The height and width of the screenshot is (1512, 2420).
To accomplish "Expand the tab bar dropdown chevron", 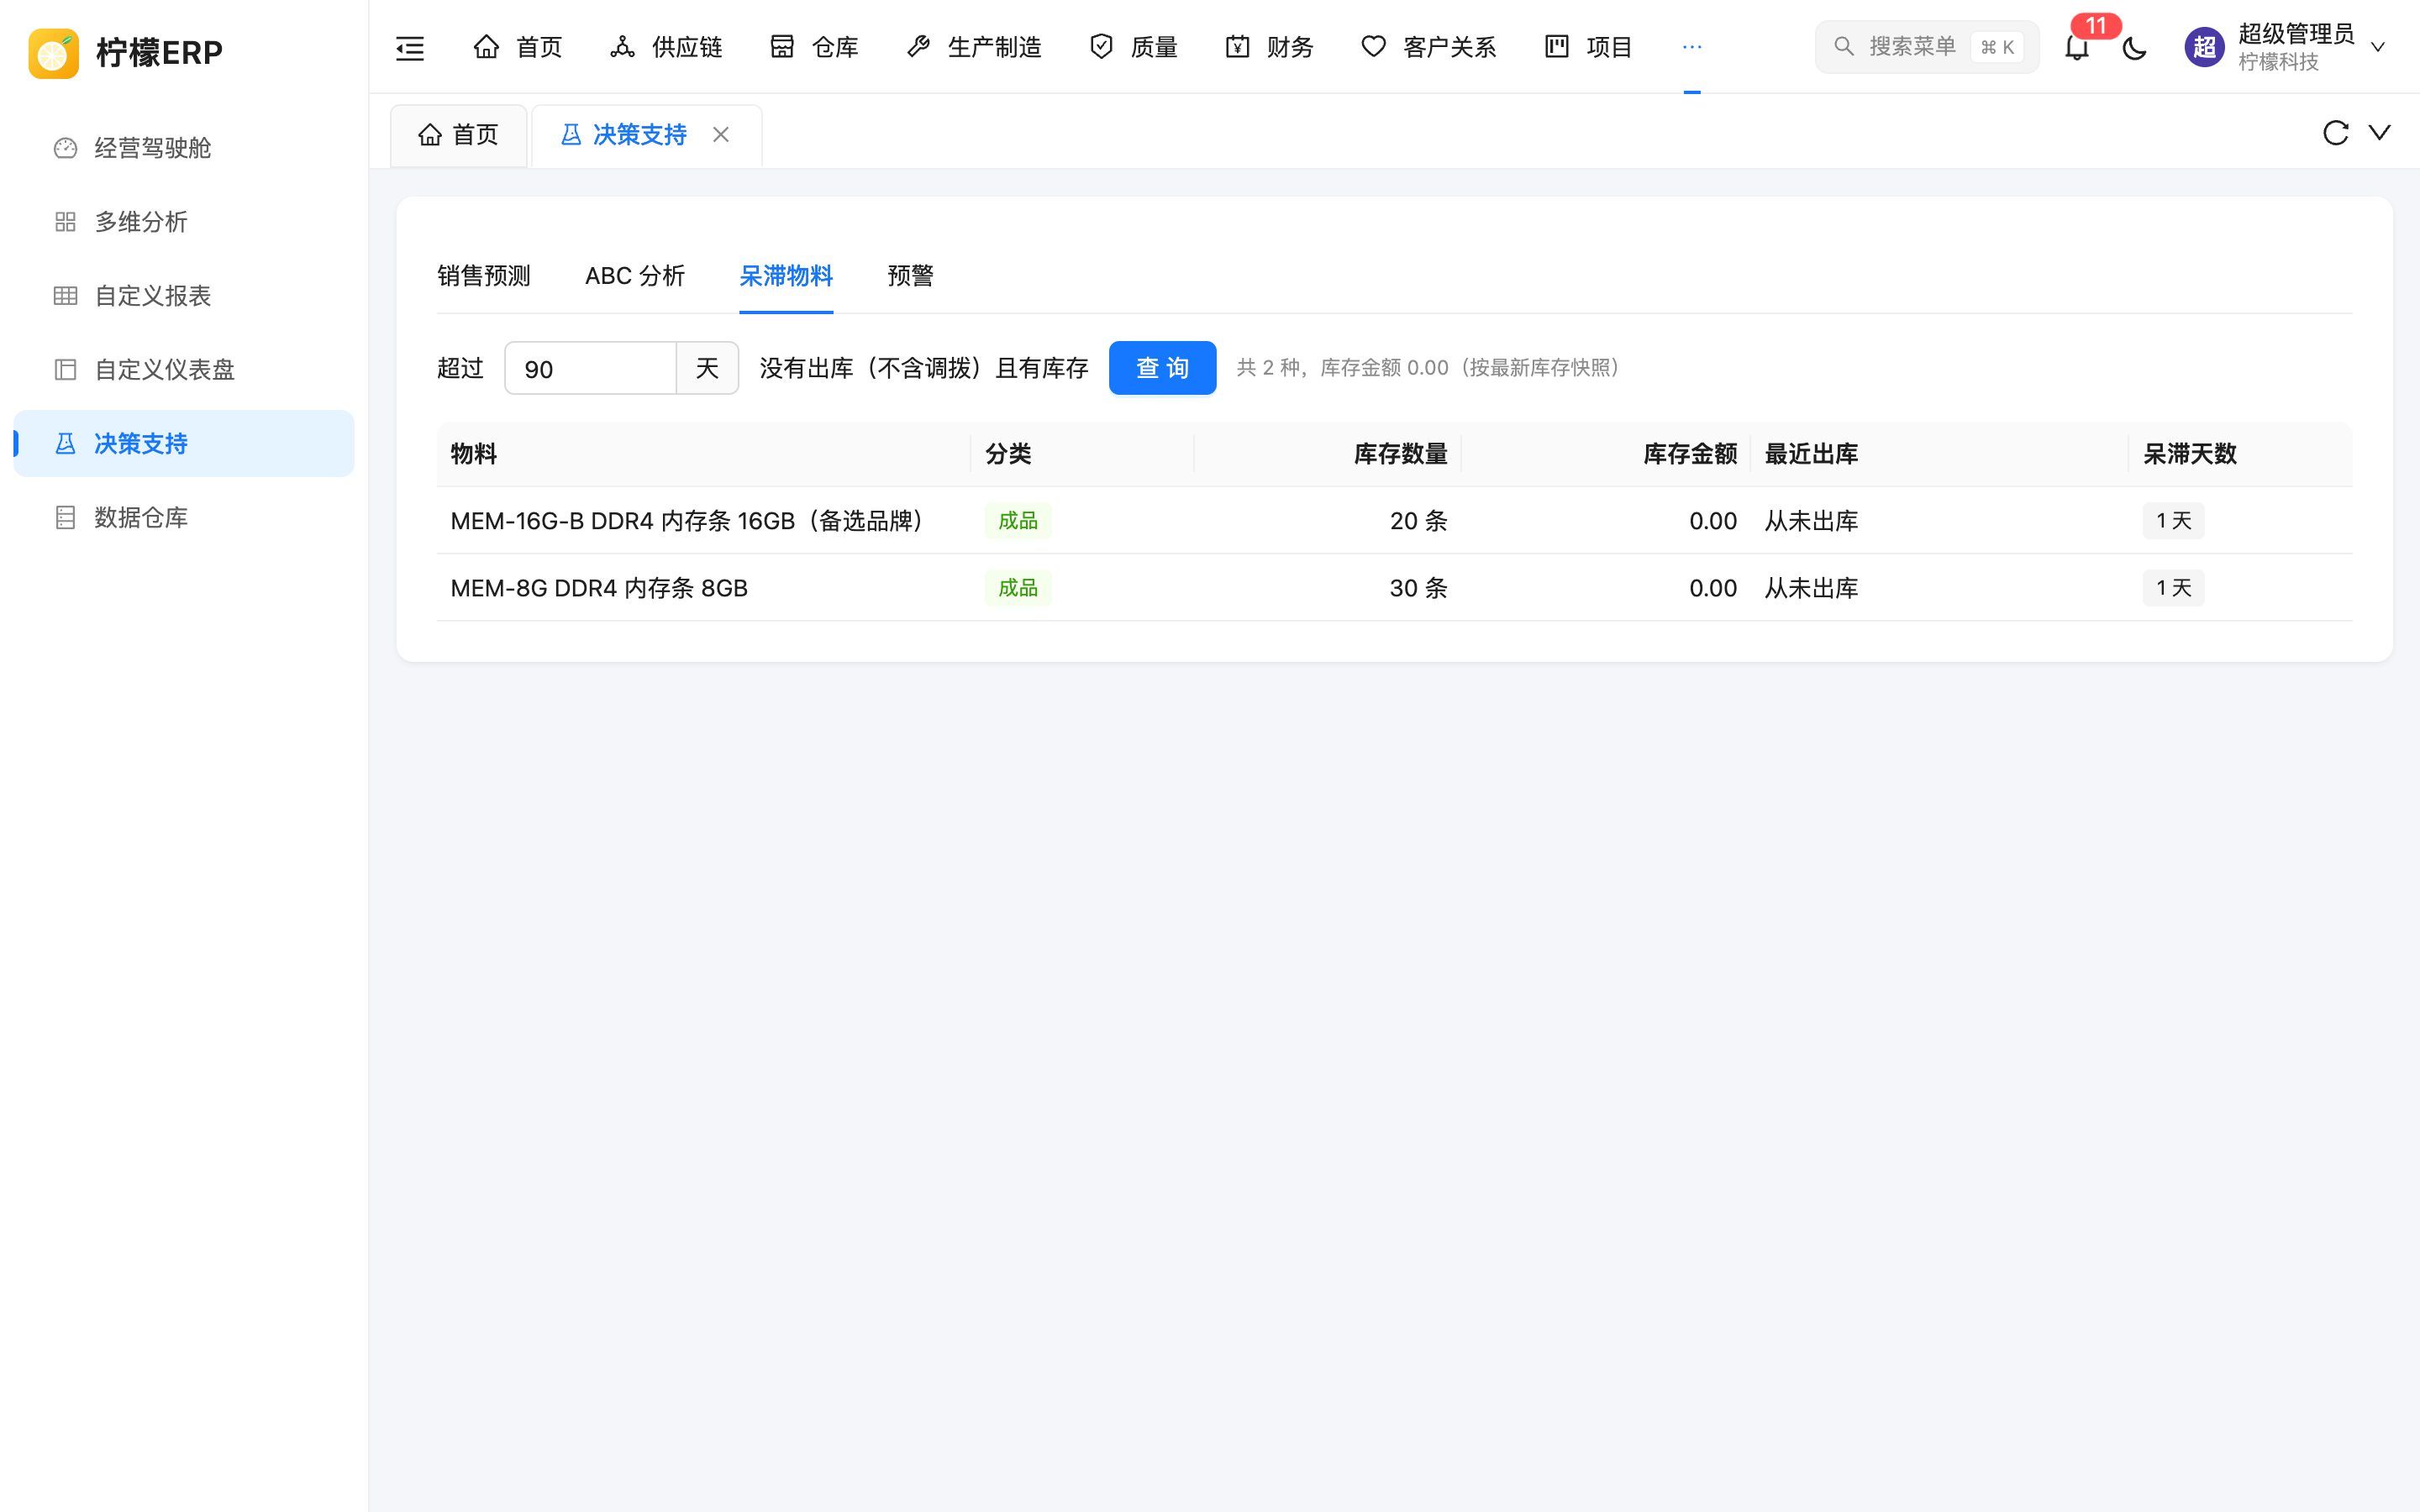I will pos(2380,132).
